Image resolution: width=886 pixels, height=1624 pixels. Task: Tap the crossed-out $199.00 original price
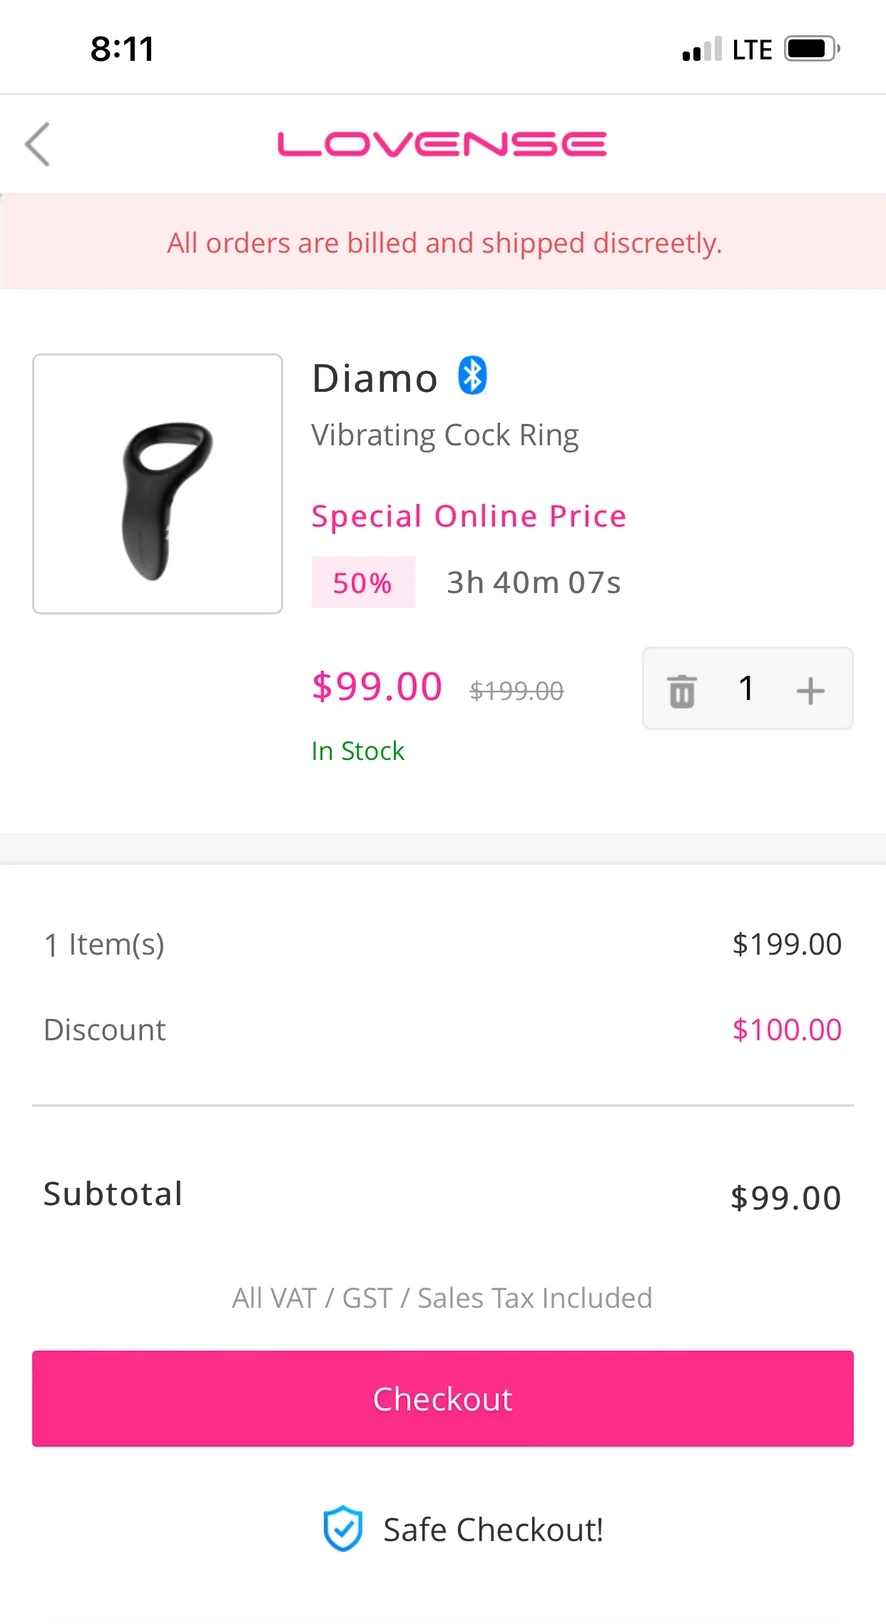coord(516,691)
